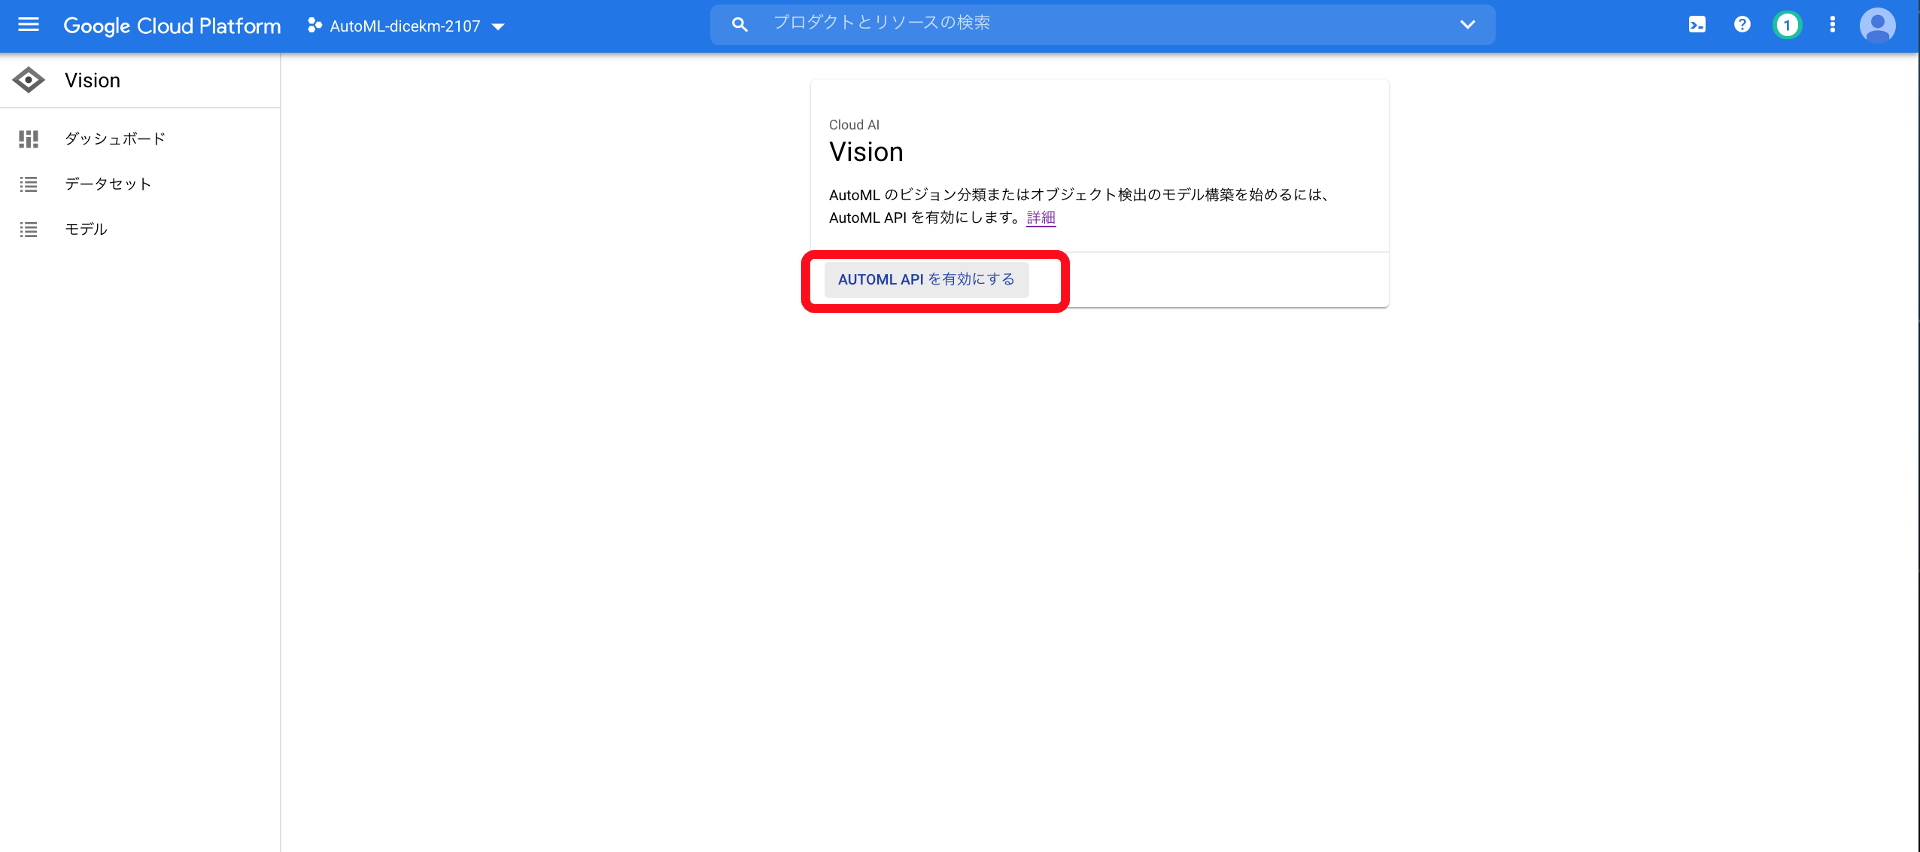Focus the products and resources search field
This screenshot has width=1920, height=852.
point(1103,24)
